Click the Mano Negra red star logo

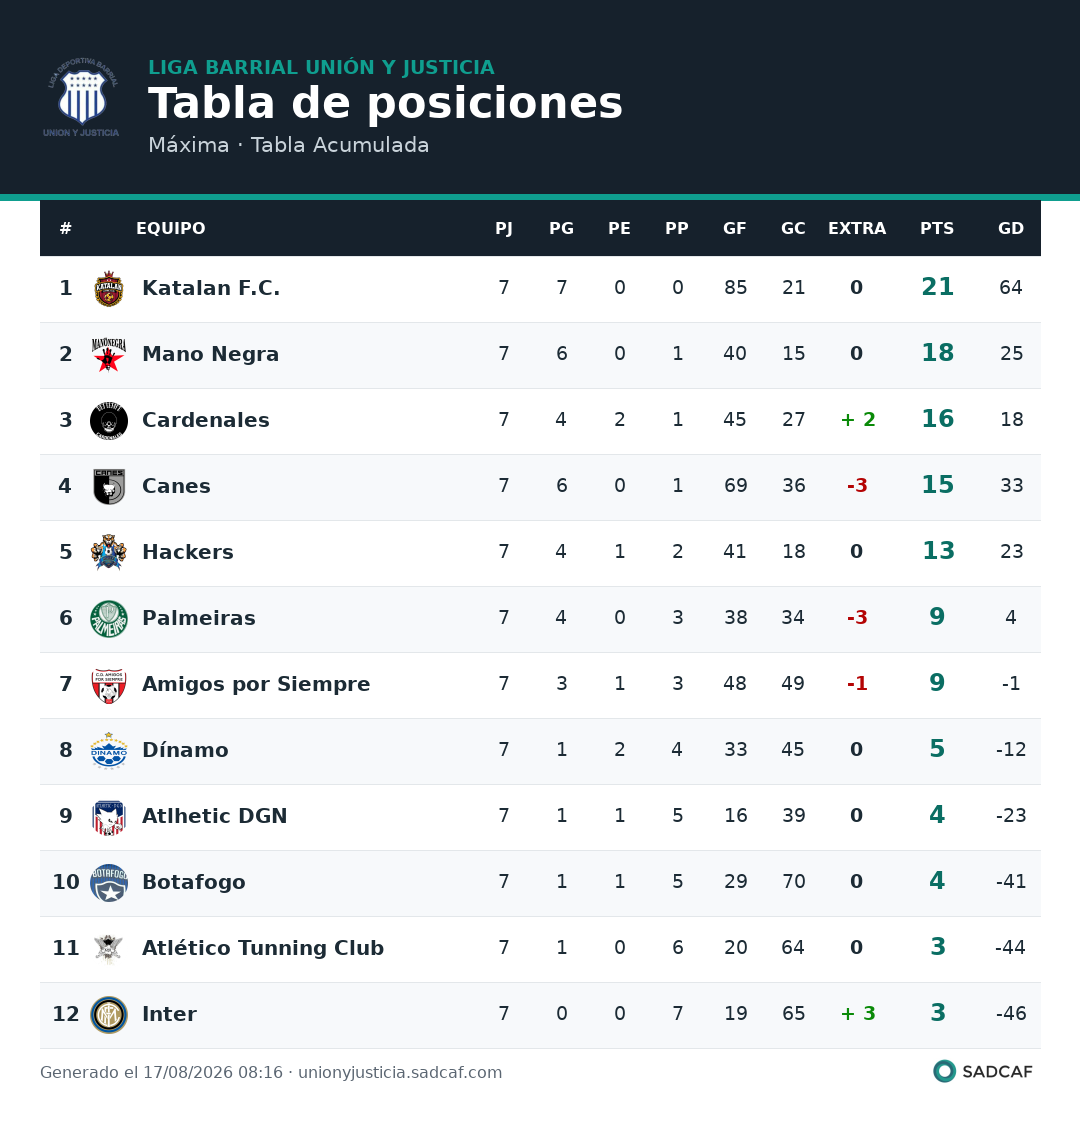109,355
